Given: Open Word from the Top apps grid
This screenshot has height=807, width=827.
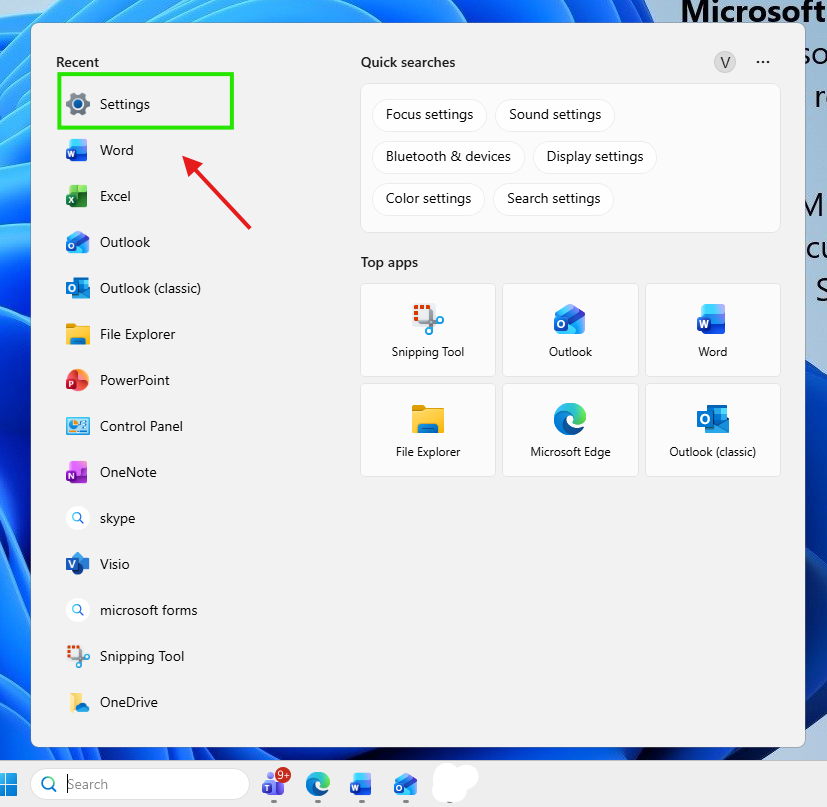Looking at the screenshot, I should point(712,330).
